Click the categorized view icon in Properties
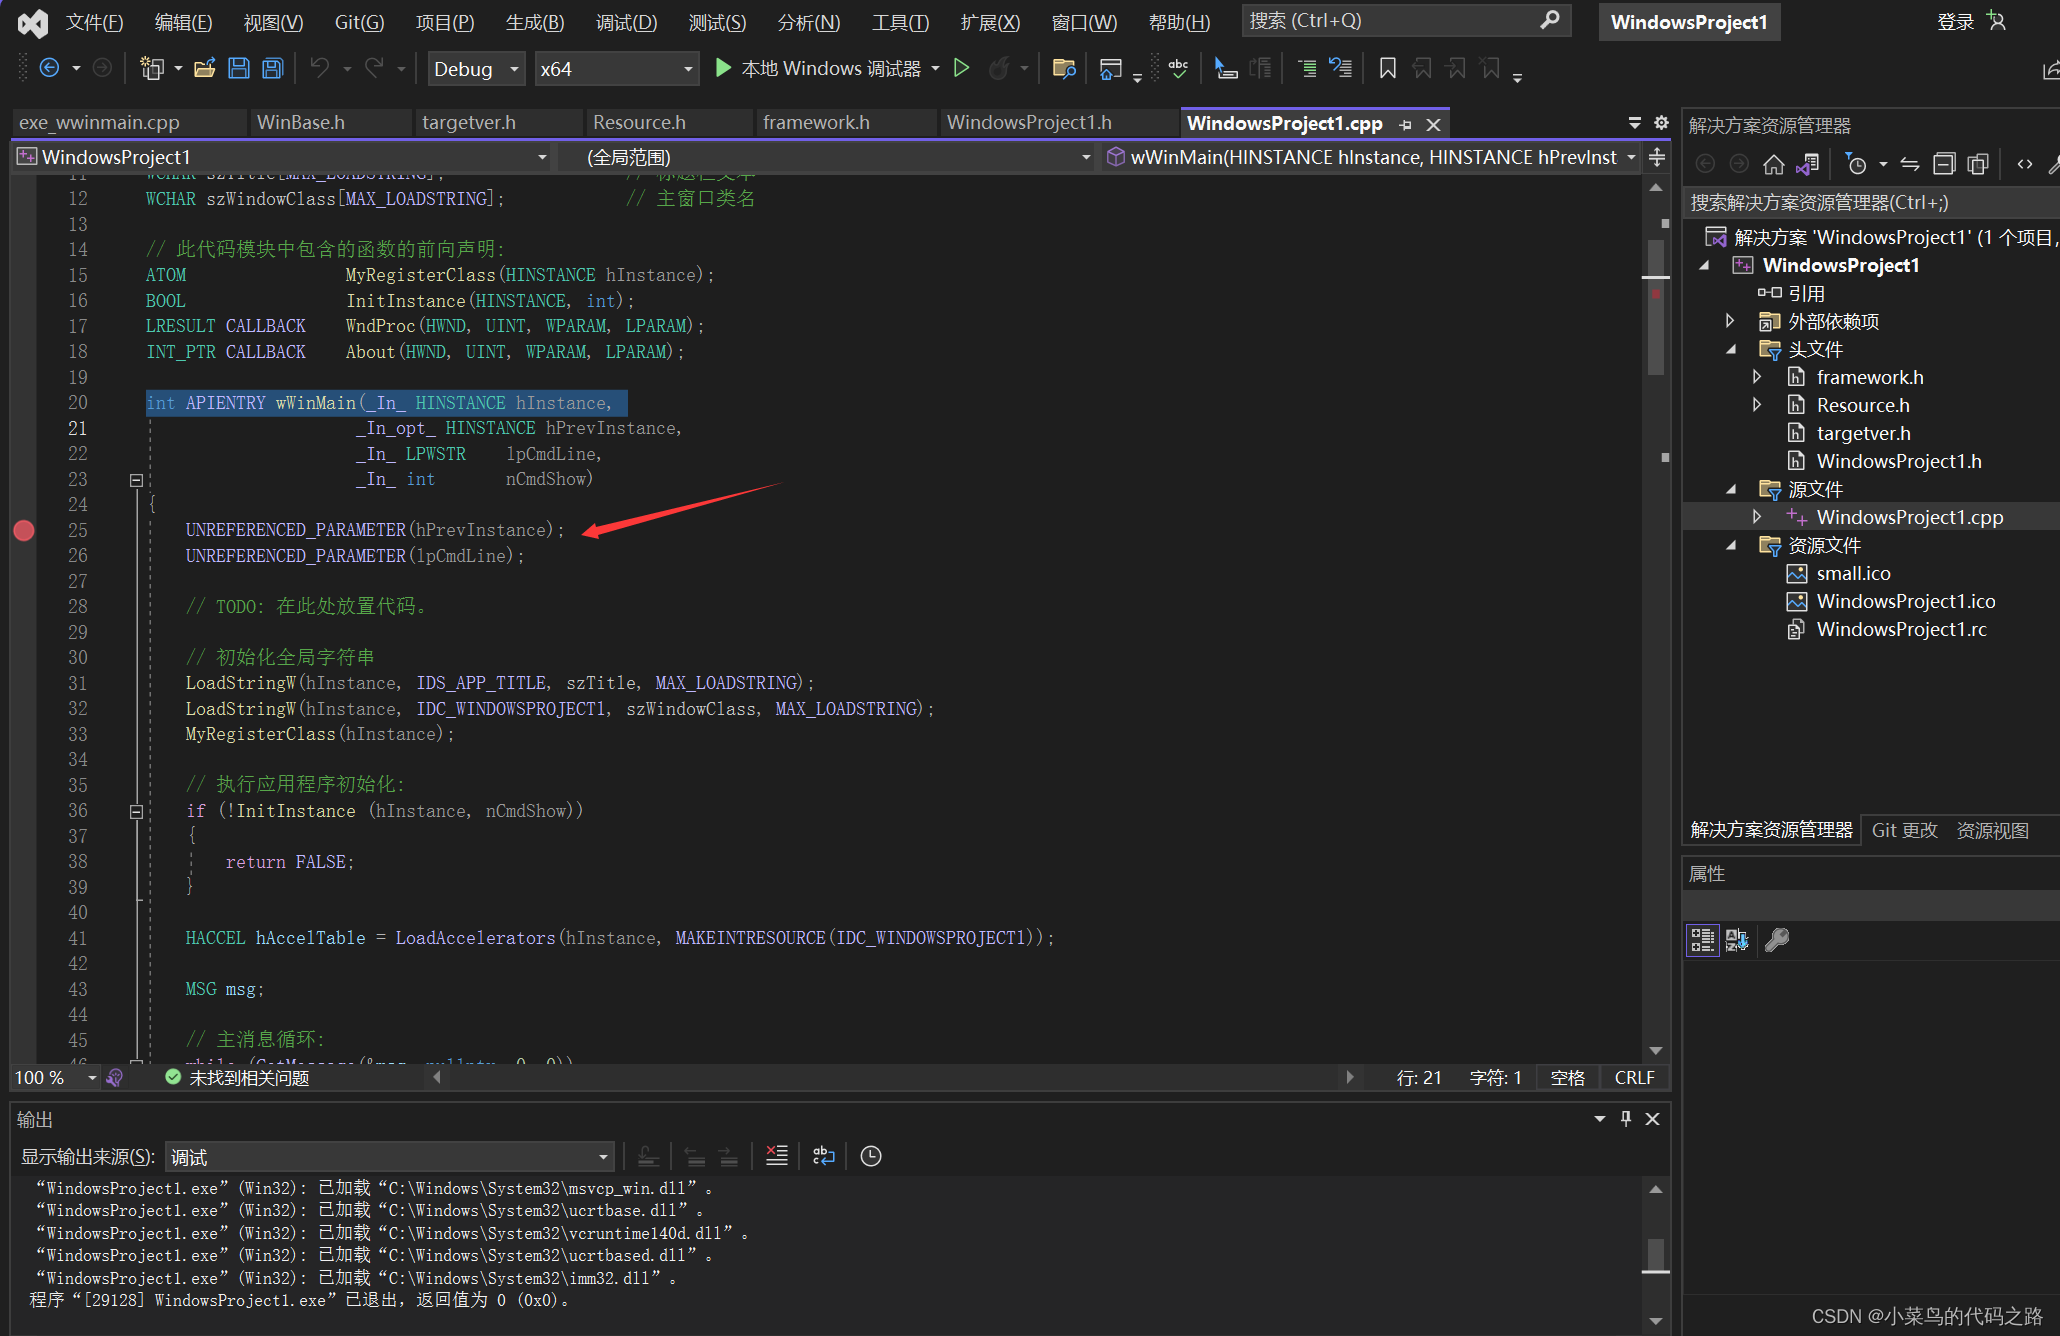2060x1336 pixels. (1702, 940)
